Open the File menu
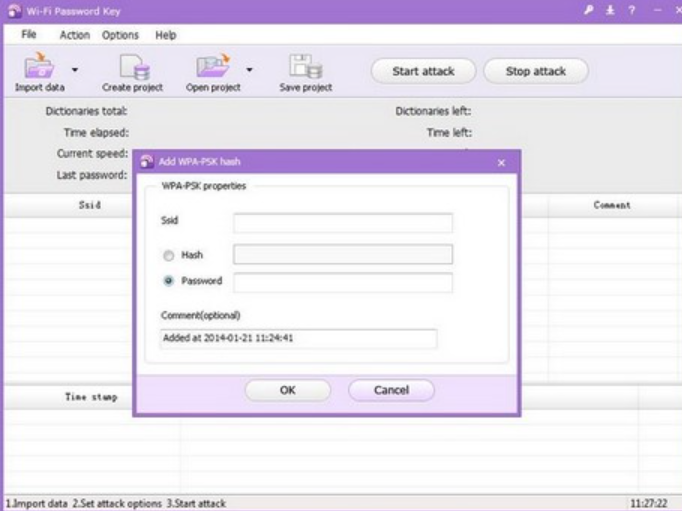The width and height of the screenshot is (682, 511). pyautogui.click(x=29, y=34)
